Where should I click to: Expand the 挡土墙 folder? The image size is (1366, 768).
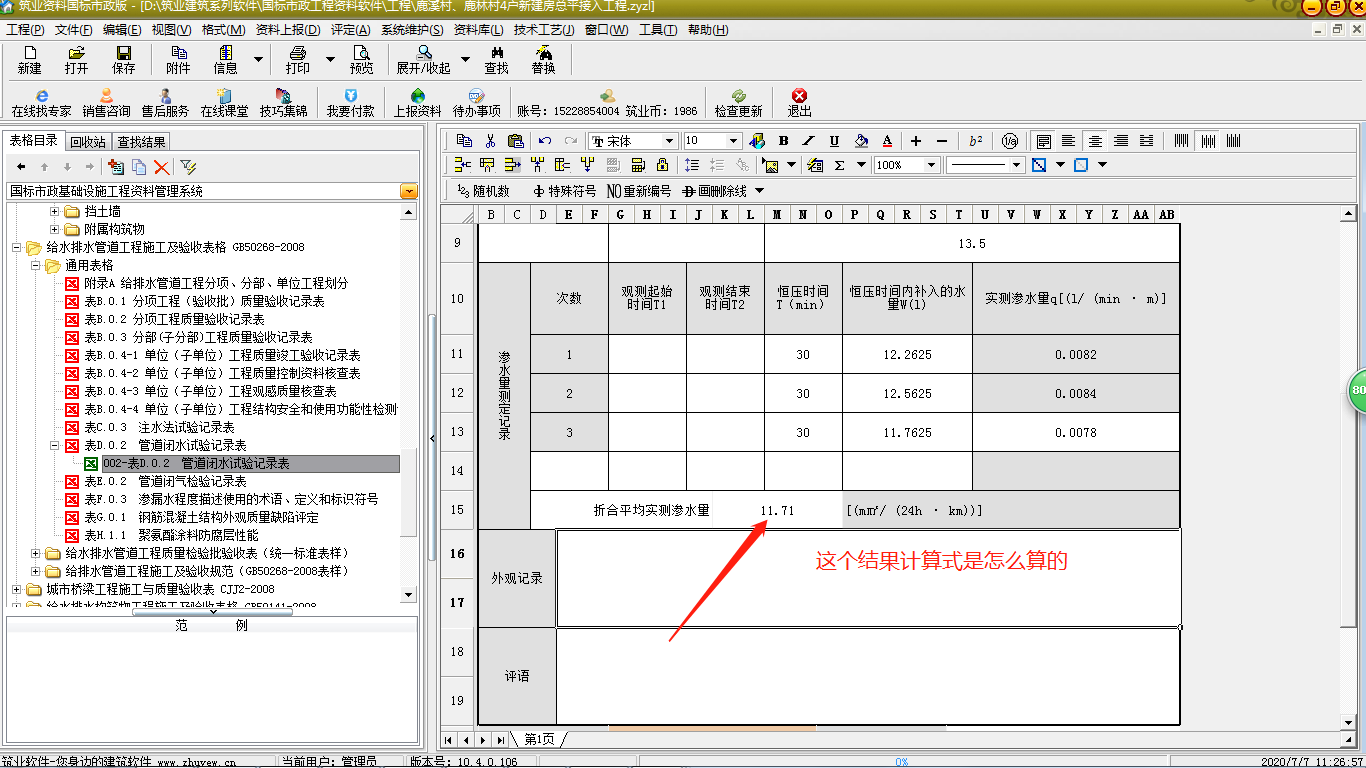point(55,211)
